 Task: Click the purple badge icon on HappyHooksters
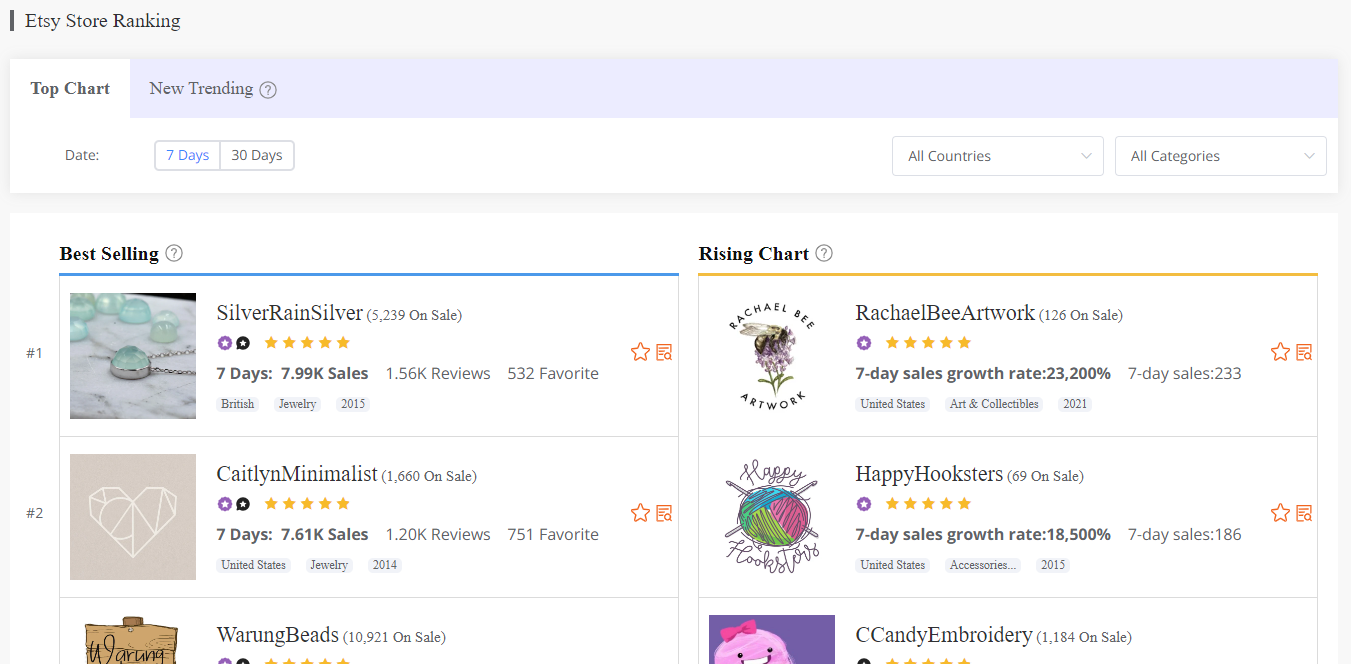pos(864,503)
